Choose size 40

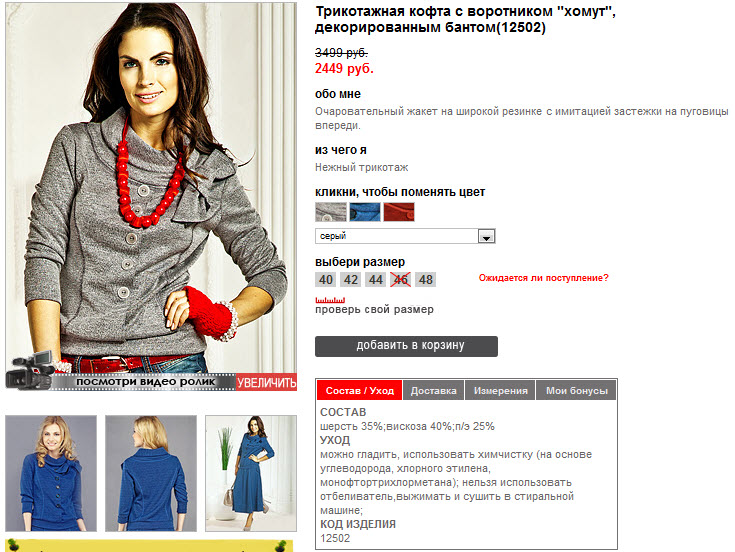click(x=326, y=280)
